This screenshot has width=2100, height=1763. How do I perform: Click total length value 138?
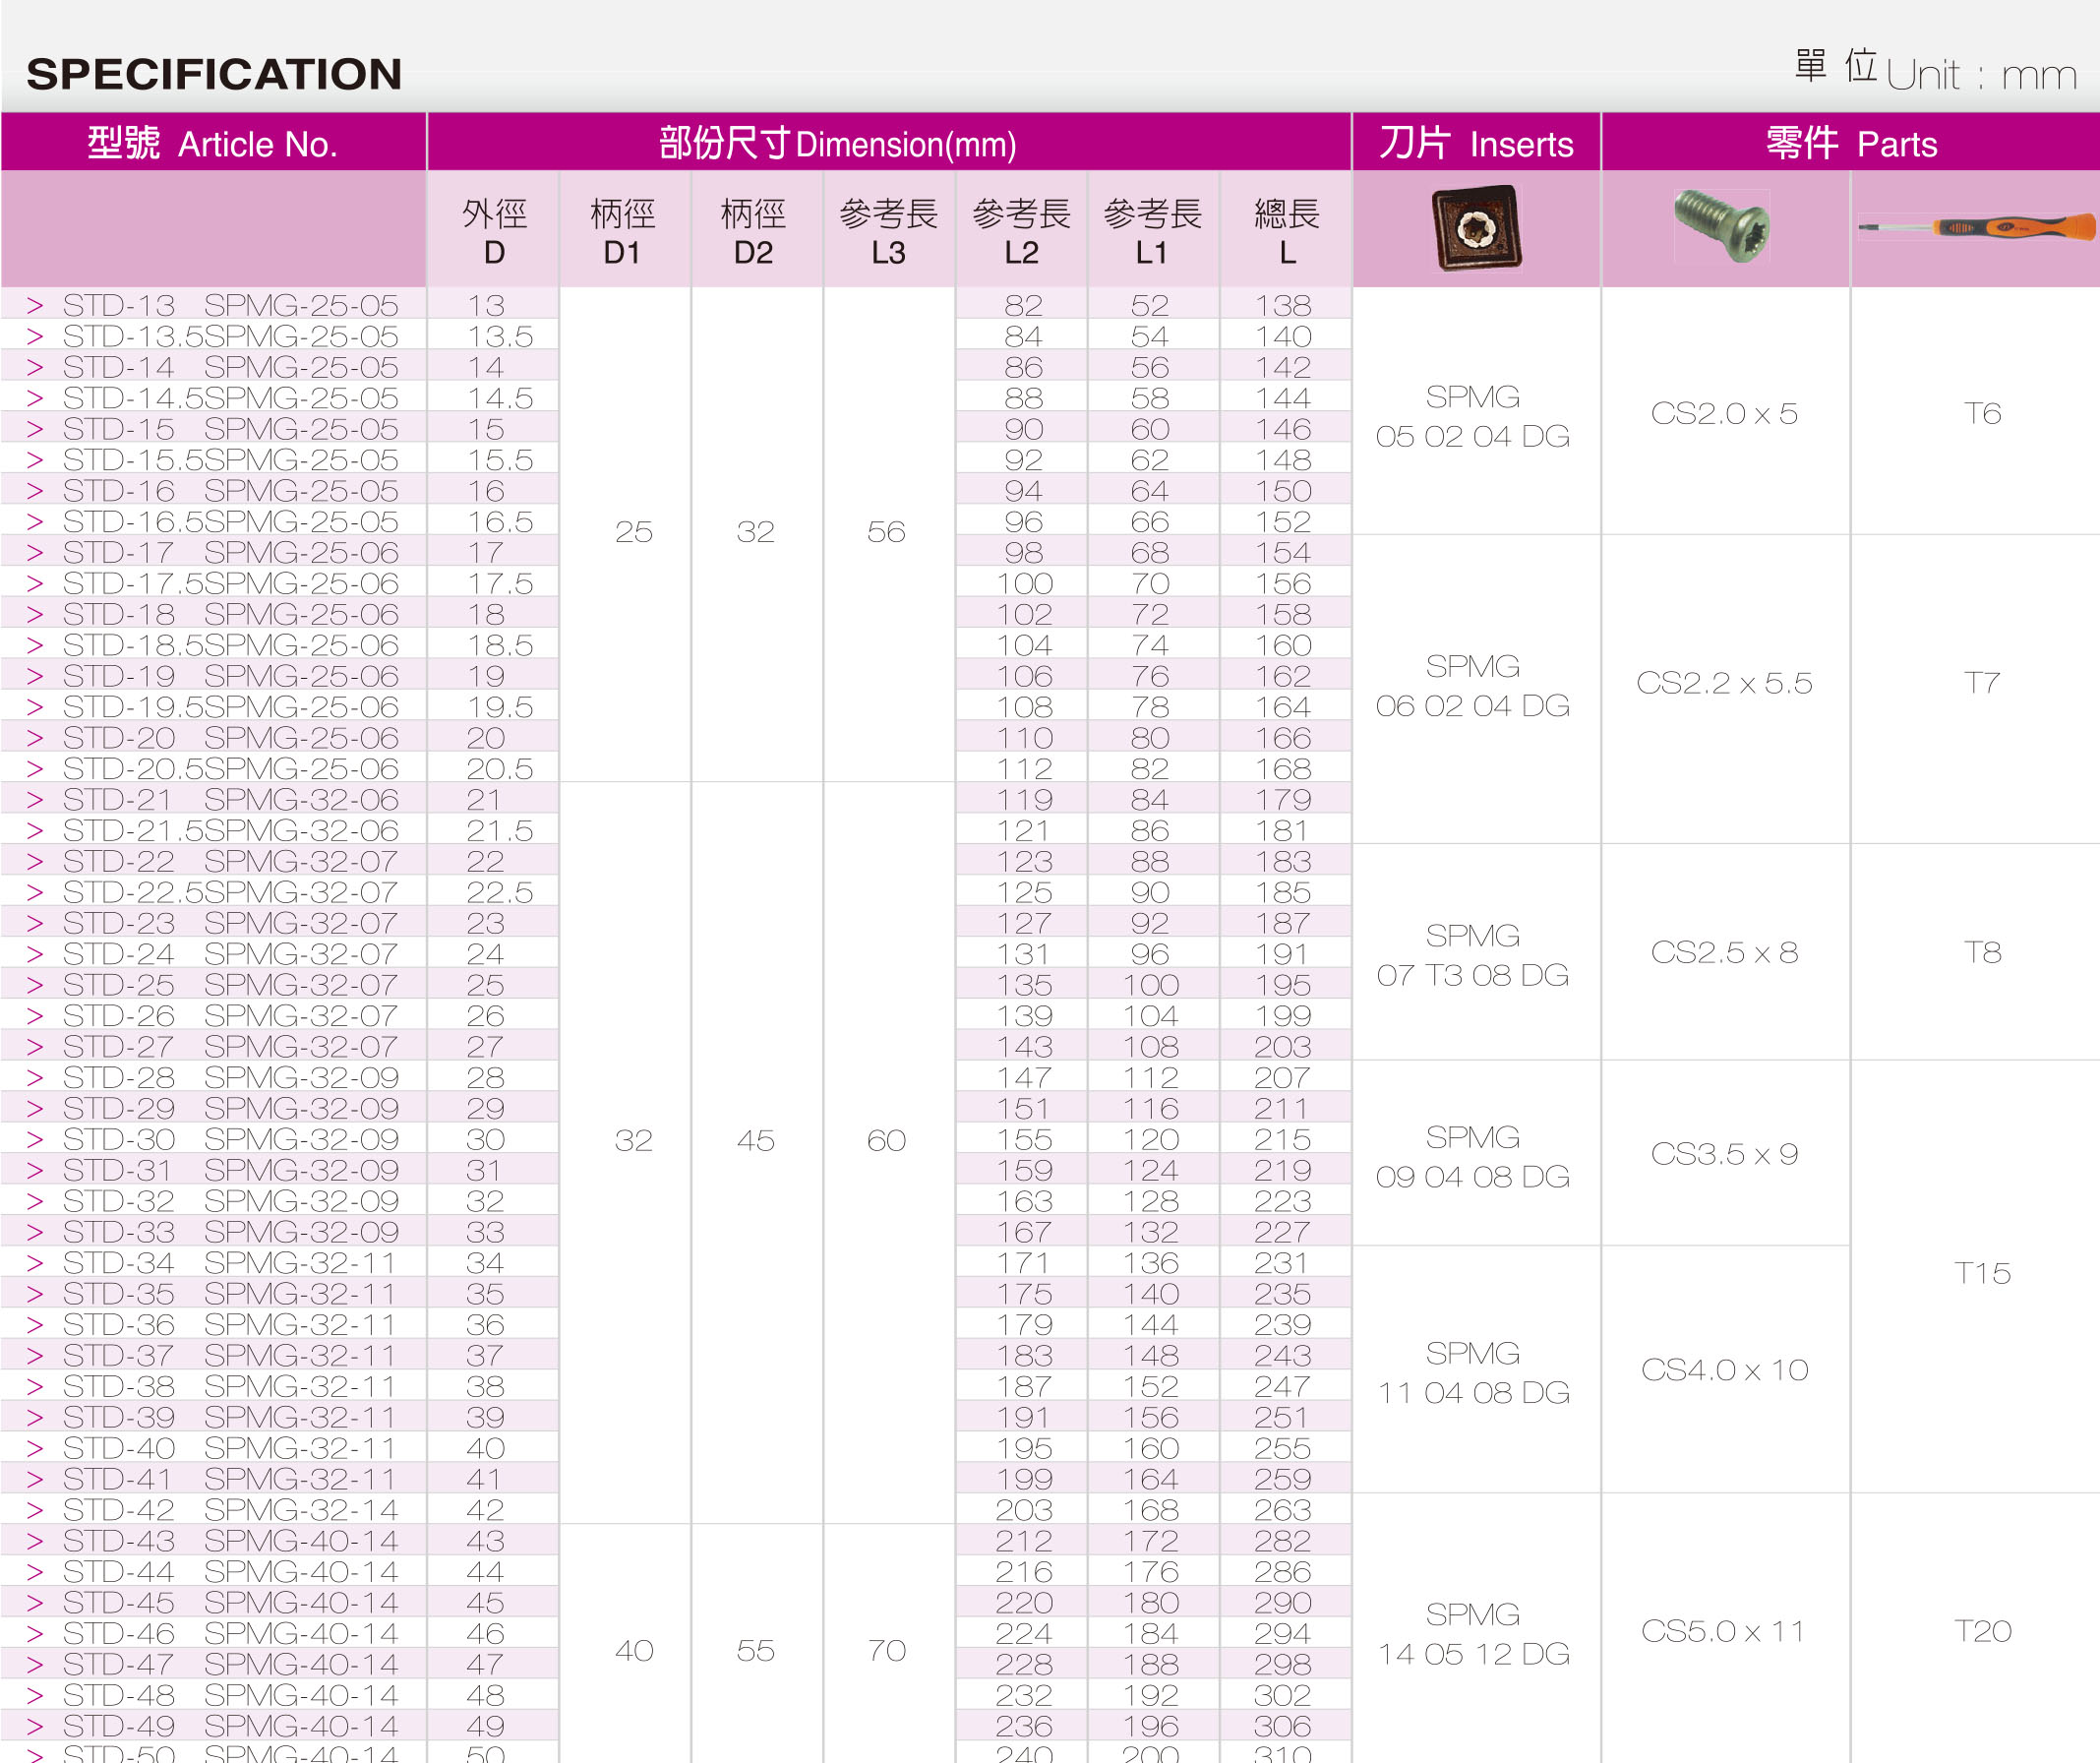click(1284, 305)
